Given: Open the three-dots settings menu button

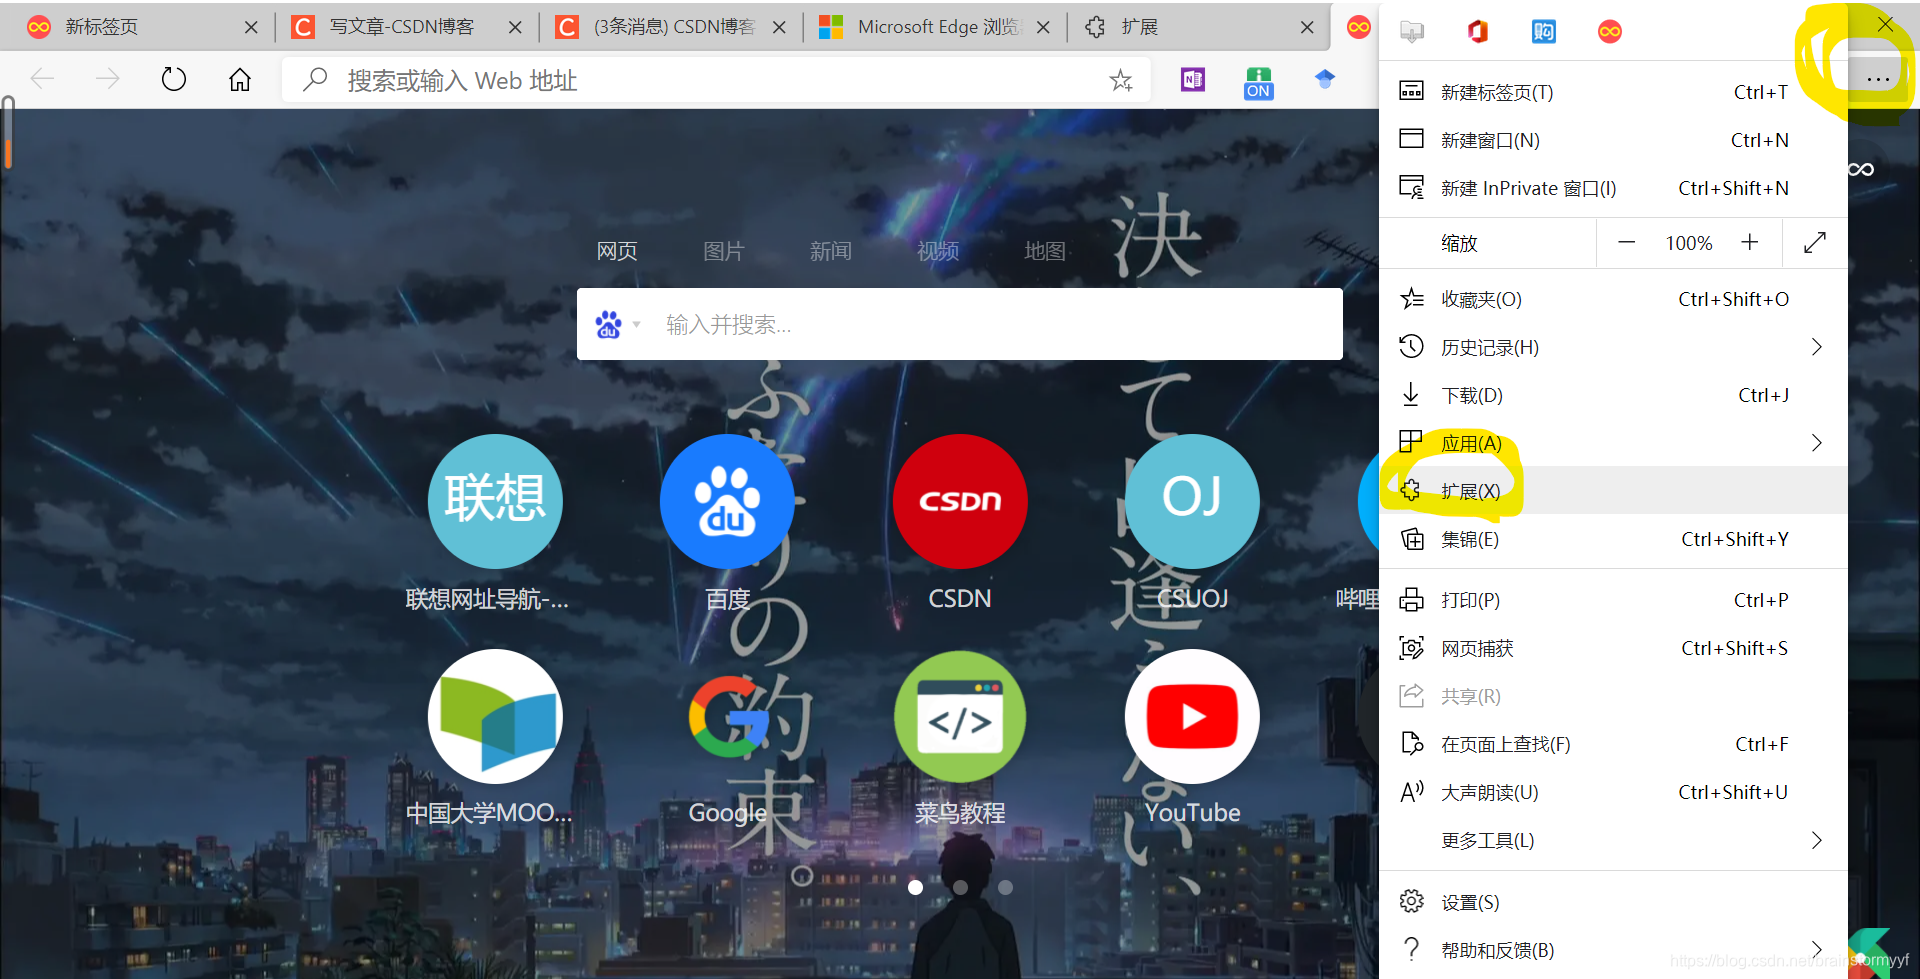Looking at the screenshot, I should [x=1877, y=79].
